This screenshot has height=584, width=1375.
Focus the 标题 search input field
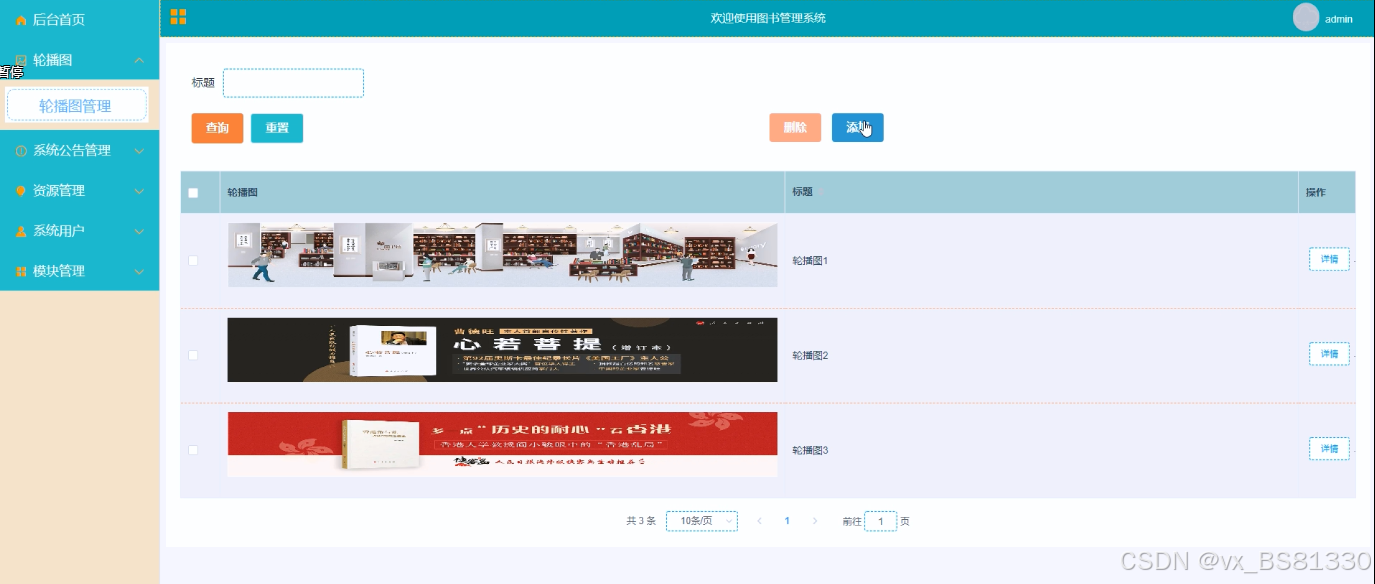(x=293, y=83)
